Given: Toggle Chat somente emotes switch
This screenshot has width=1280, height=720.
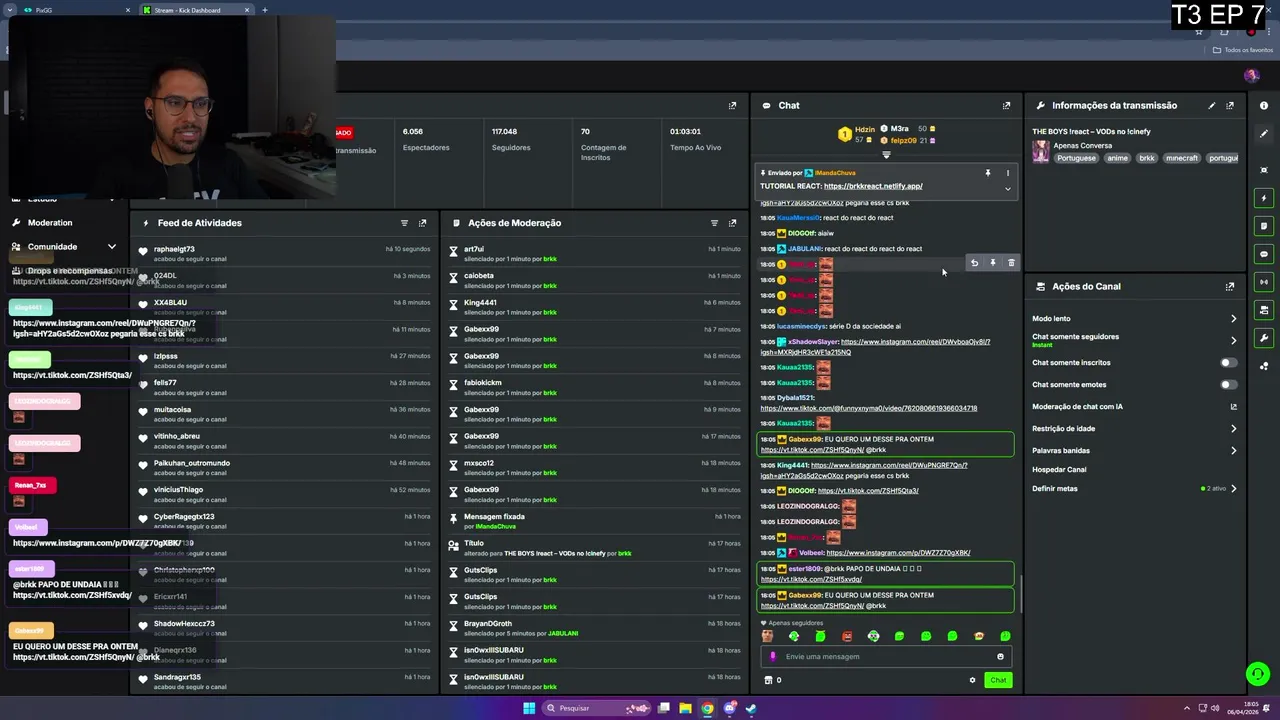Looking at the screenshot, I should [1228, 385].
